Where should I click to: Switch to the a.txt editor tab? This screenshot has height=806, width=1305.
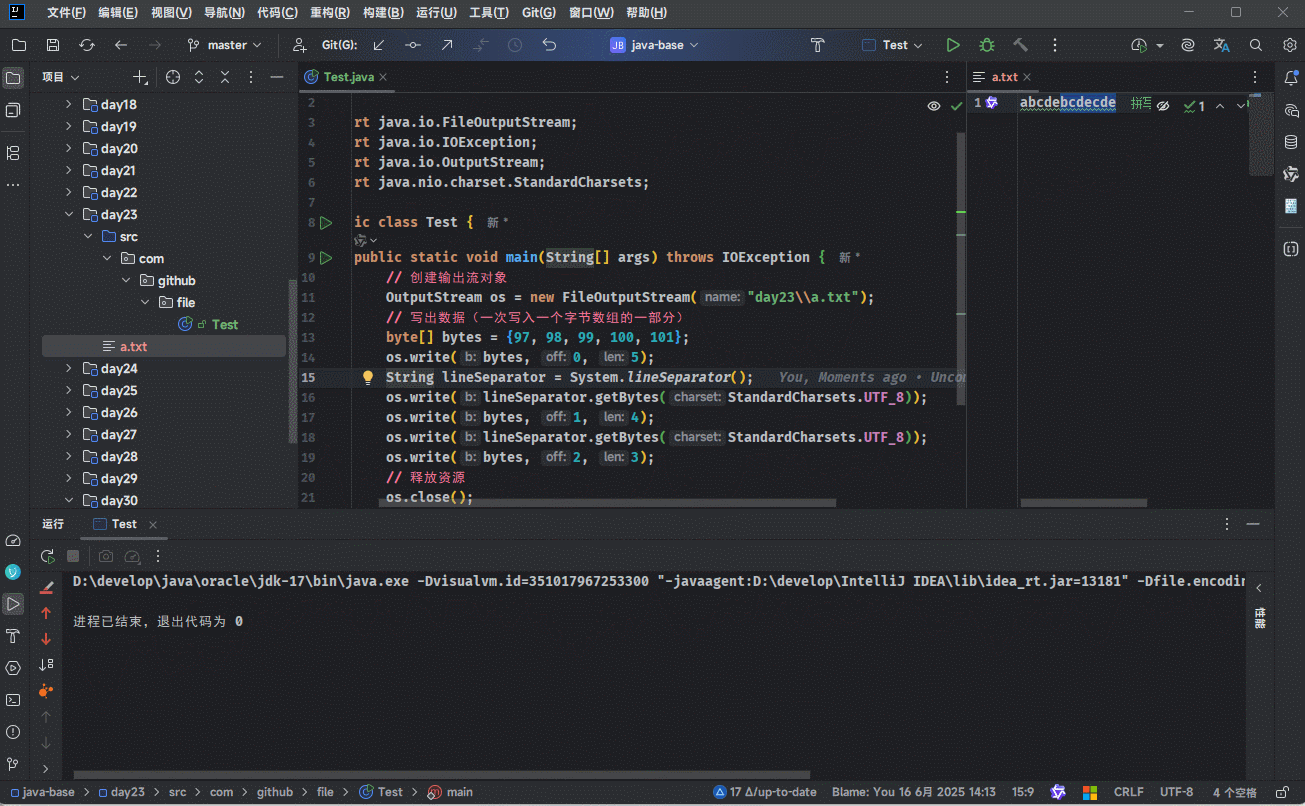tap(1004, 77)
